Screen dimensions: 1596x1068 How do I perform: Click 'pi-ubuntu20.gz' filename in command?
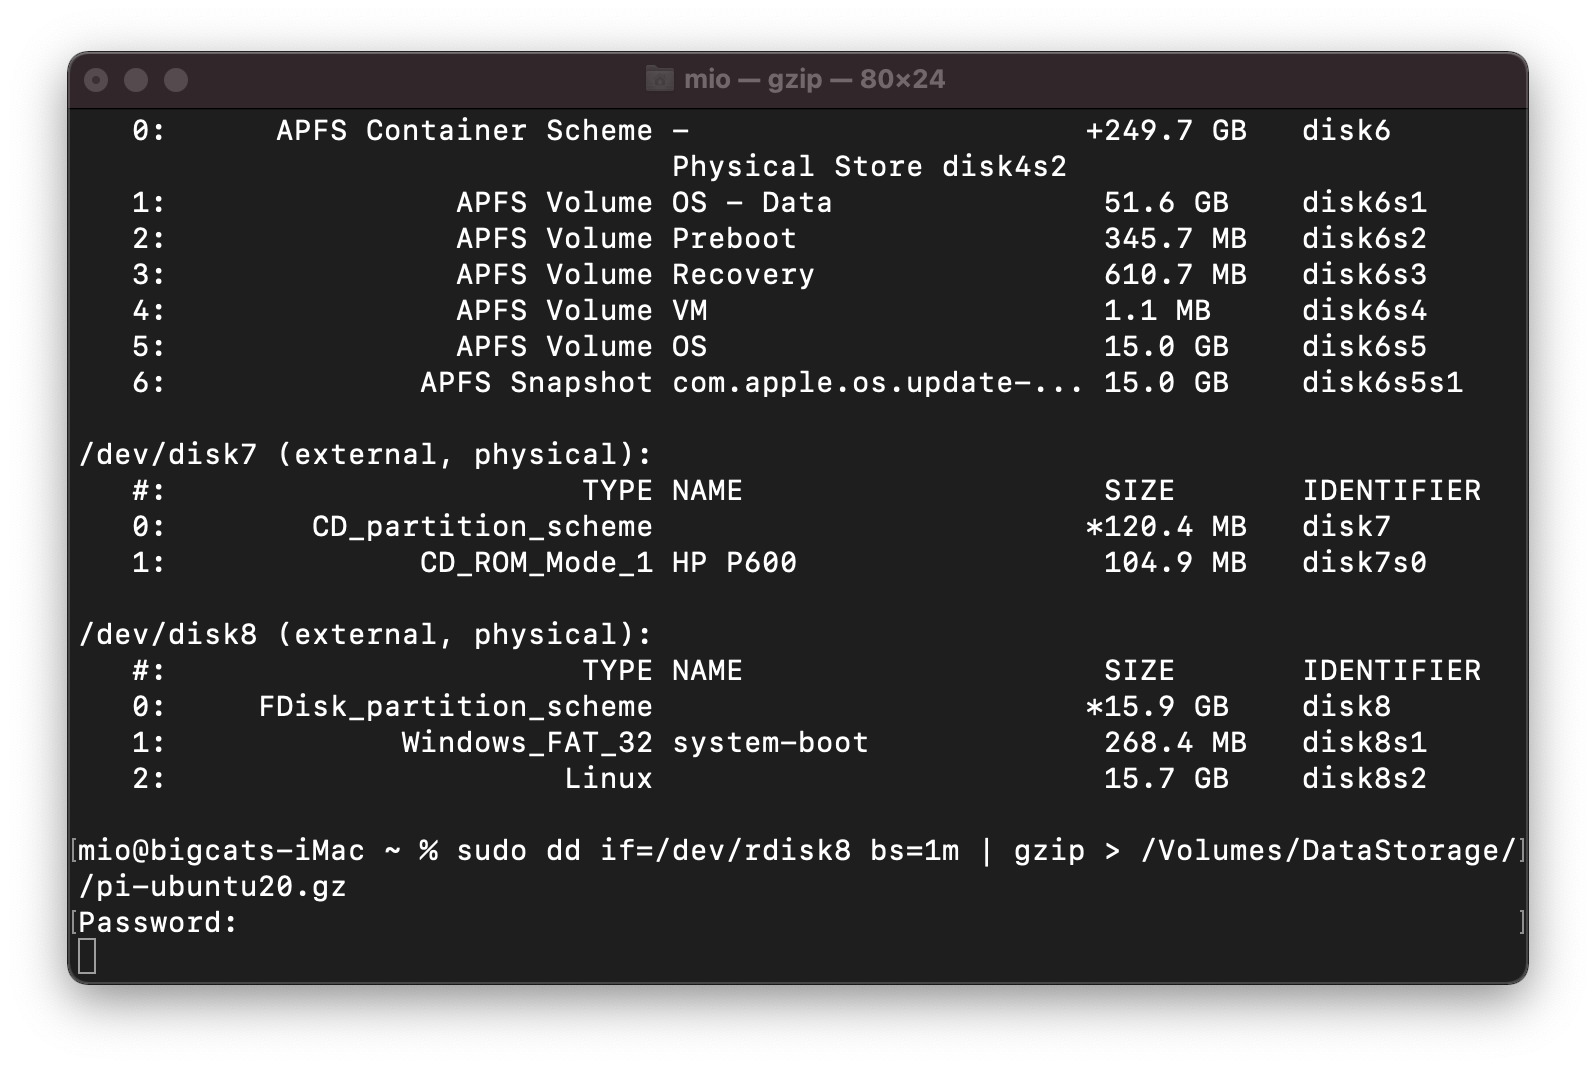(220, 886)
